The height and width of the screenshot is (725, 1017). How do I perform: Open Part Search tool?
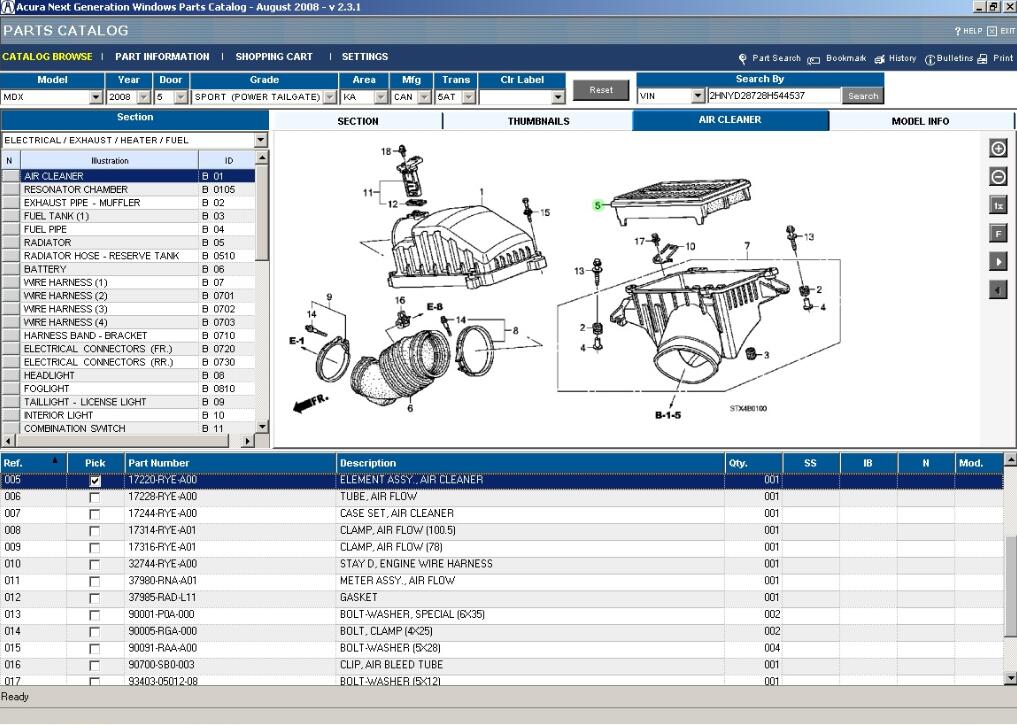(x=769, y=58)
